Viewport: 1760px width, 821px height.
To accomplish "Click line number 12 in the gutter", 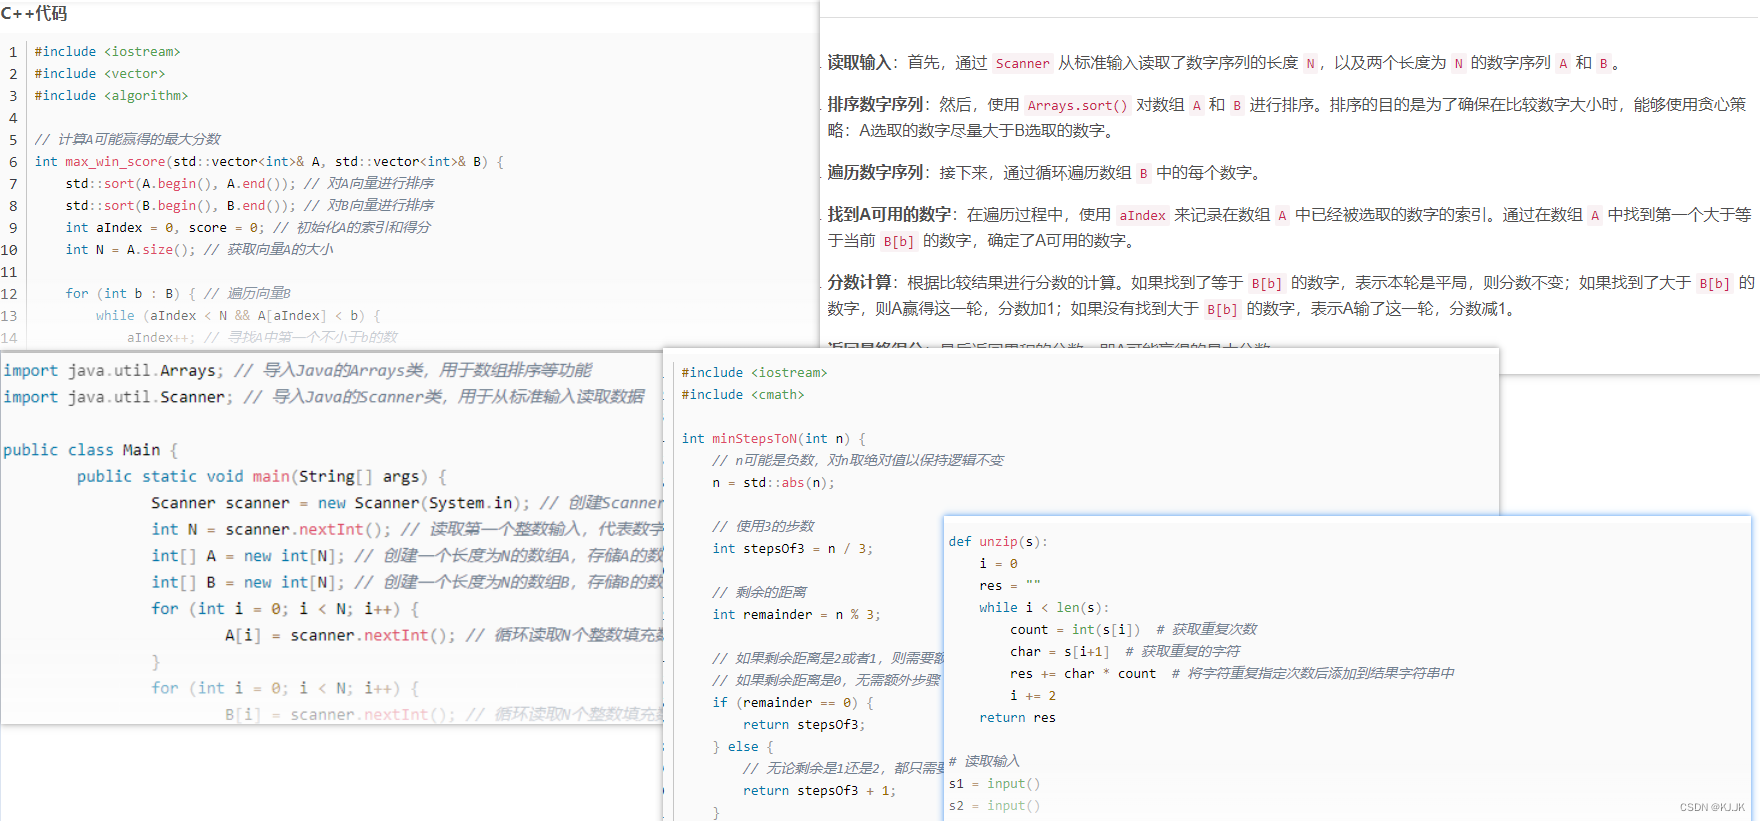I will [x=9, y=293].
